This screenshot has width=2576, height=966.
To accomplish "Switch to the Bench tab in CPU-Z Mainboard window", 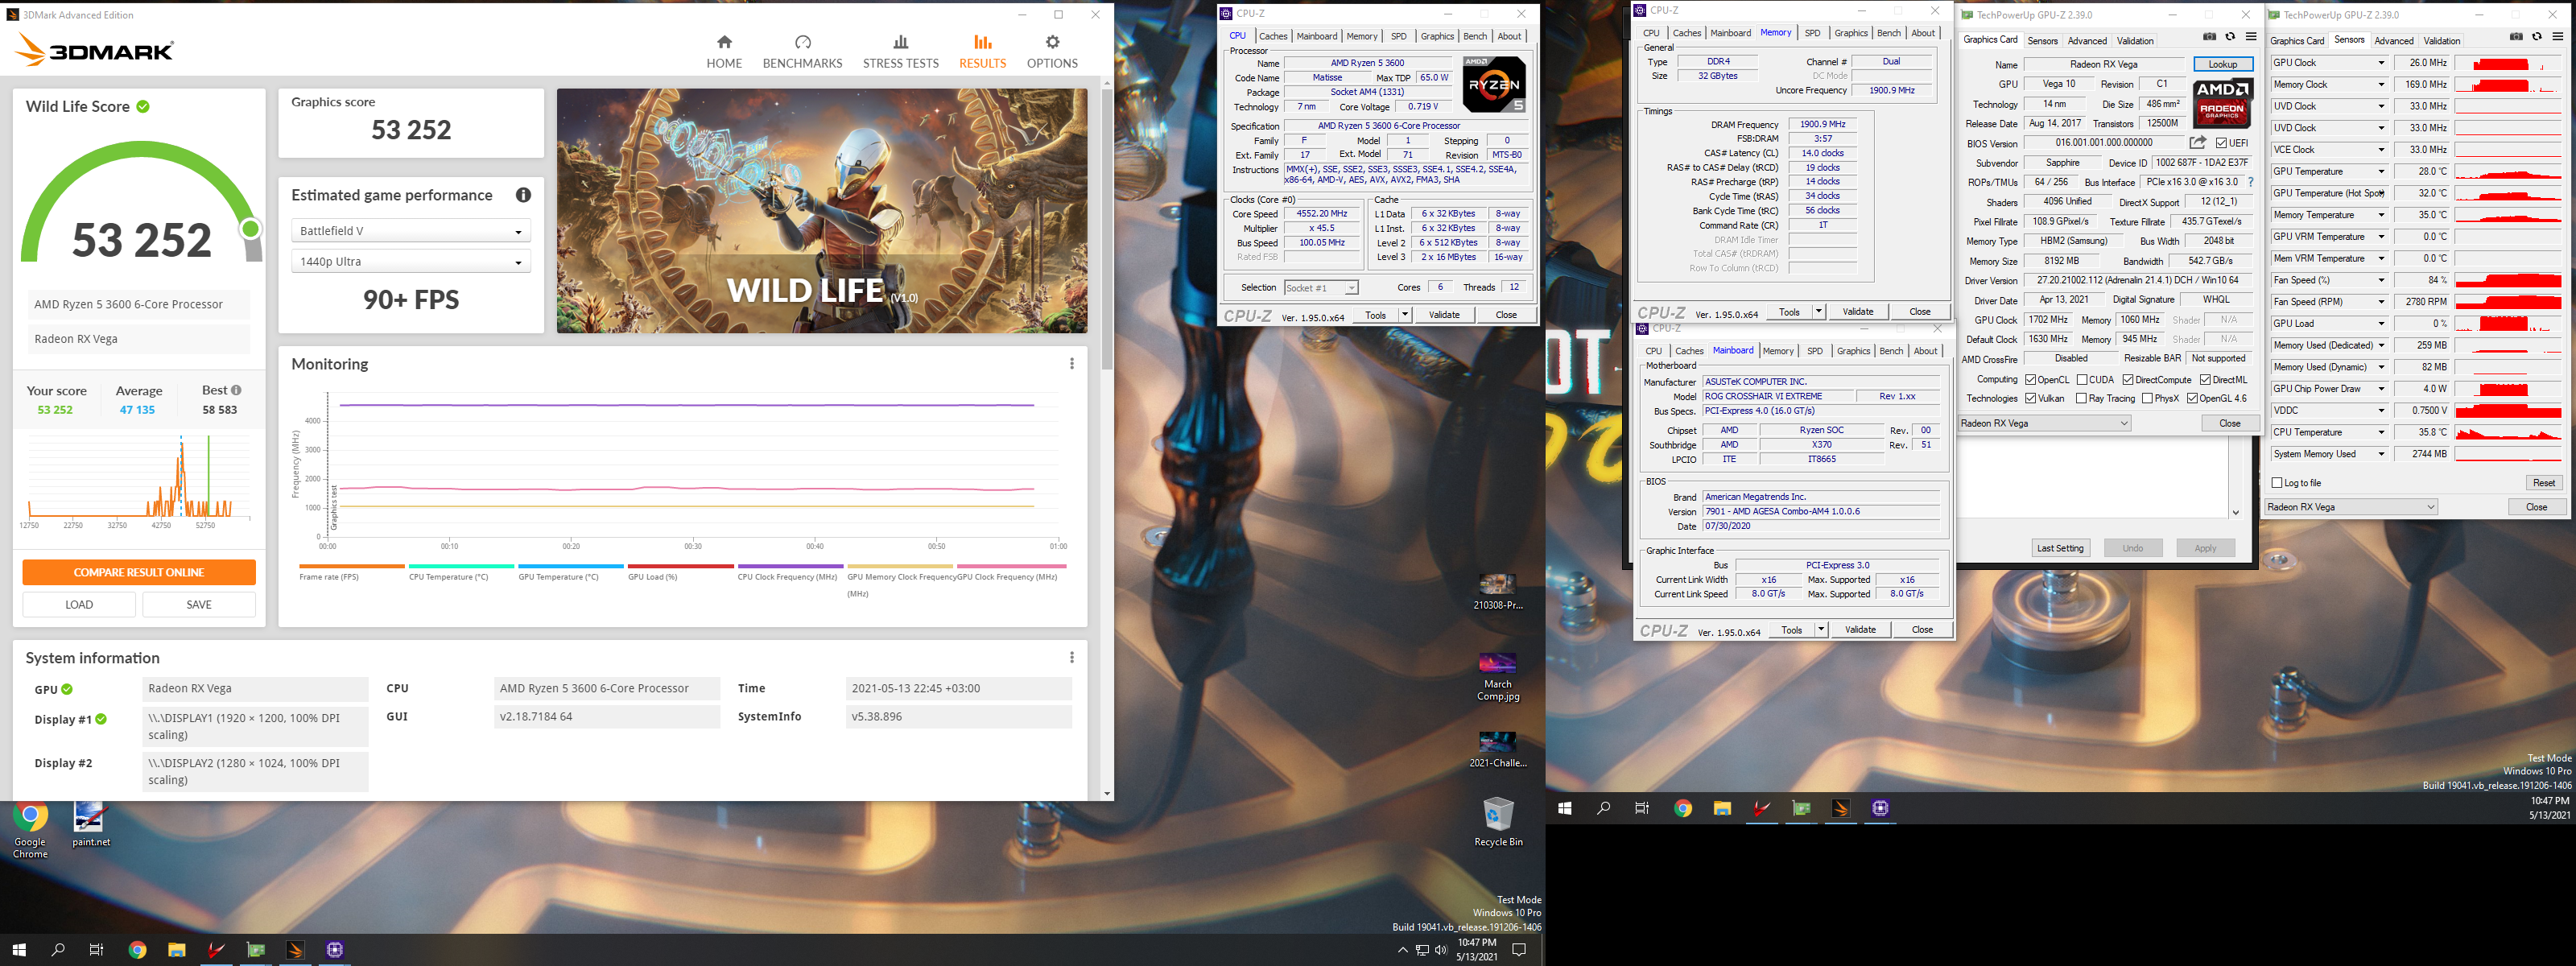I will [1891, 351].
